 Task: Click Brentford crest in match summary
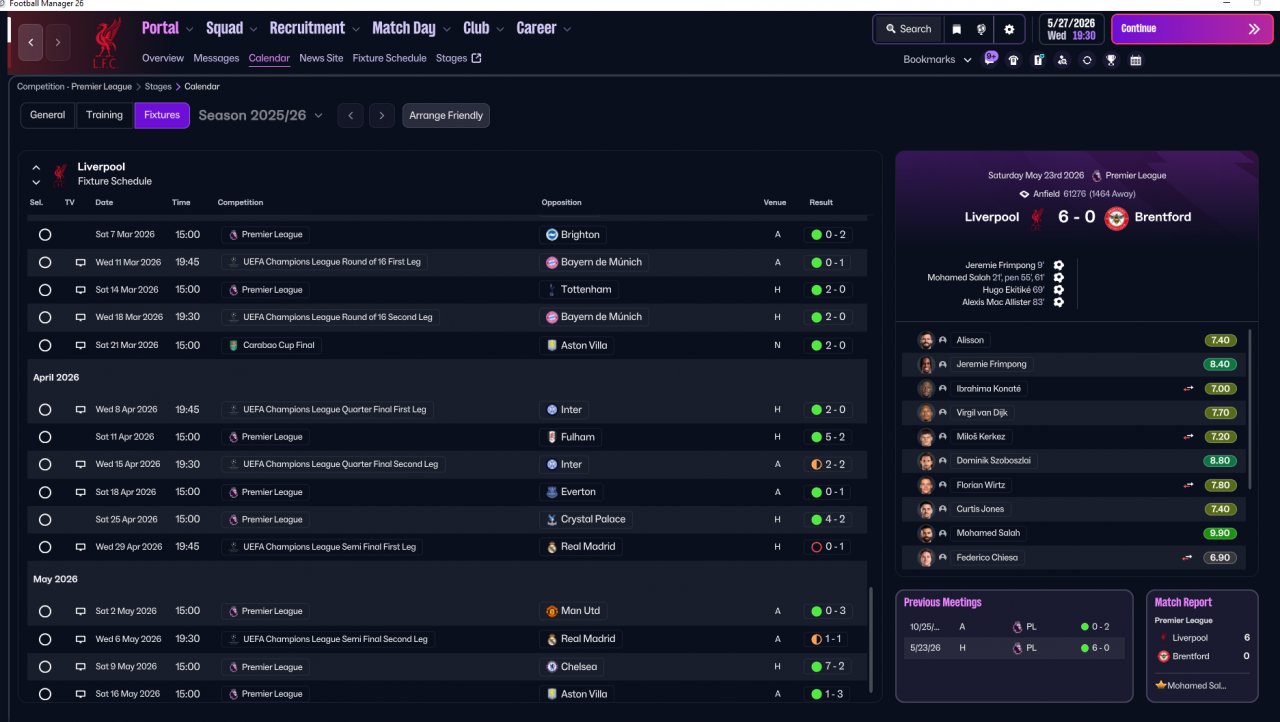tap(1116, 217)
